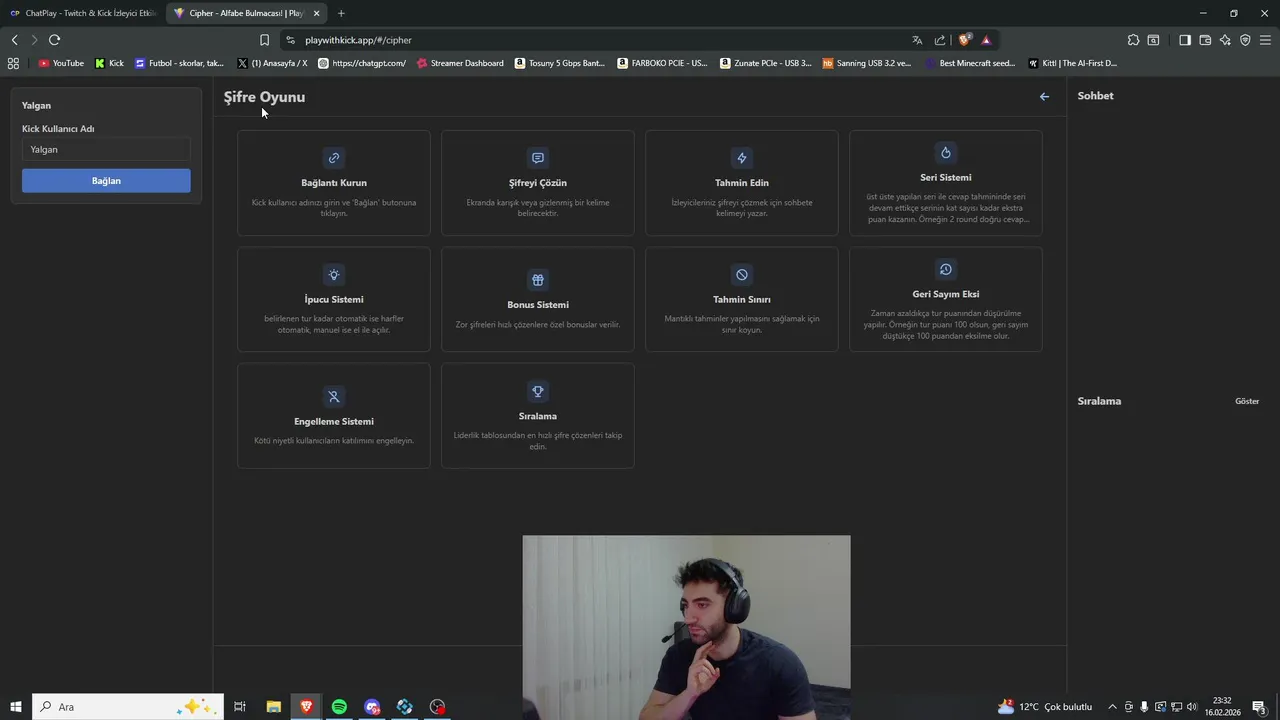Click the Şifre Oyunu heading
The height and width of the screenshot is (720, 1280).
tap(264, 97)
